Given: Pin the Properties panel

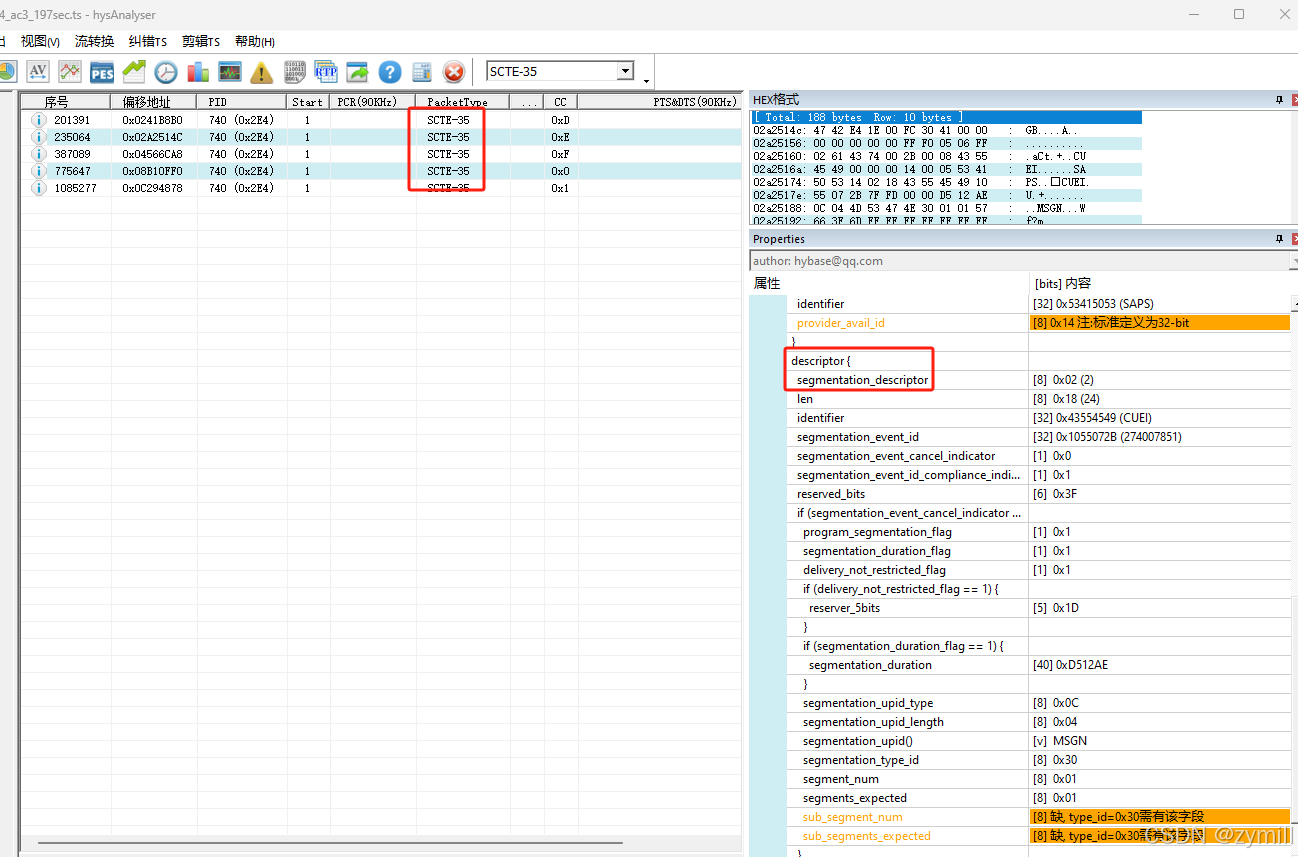Looking at the screenshot, I should [x=1279, y=239].
